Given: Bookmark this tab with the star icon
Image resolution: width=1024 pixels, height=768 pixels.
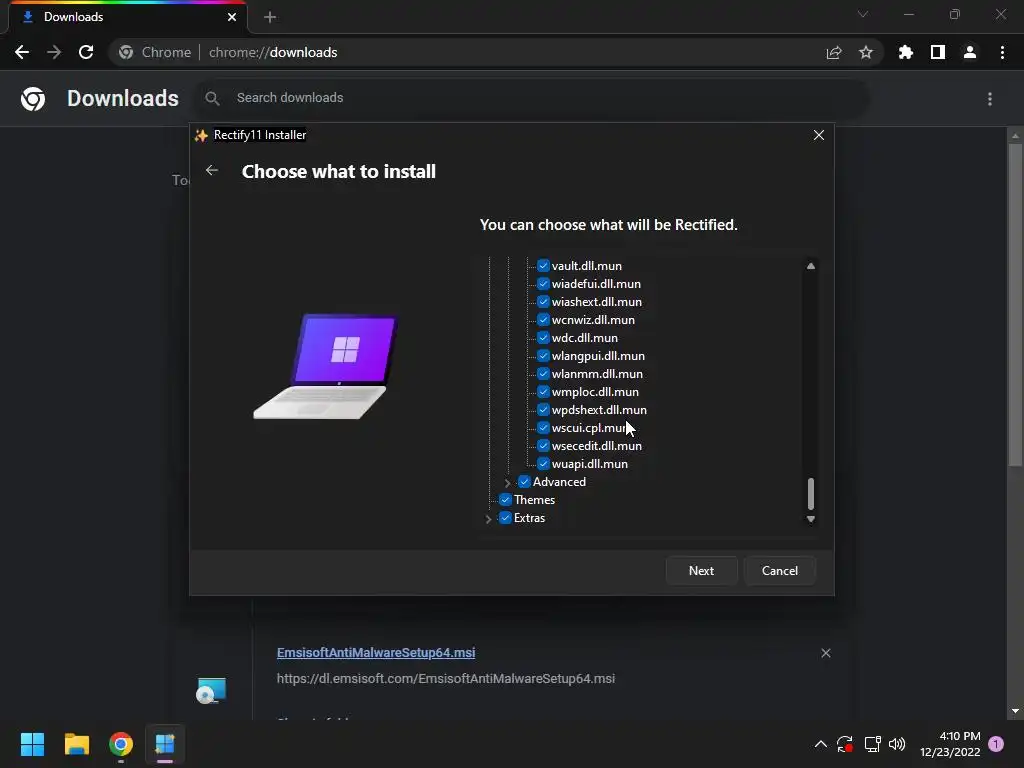Looking at the screenshot, I should [866, 52].
